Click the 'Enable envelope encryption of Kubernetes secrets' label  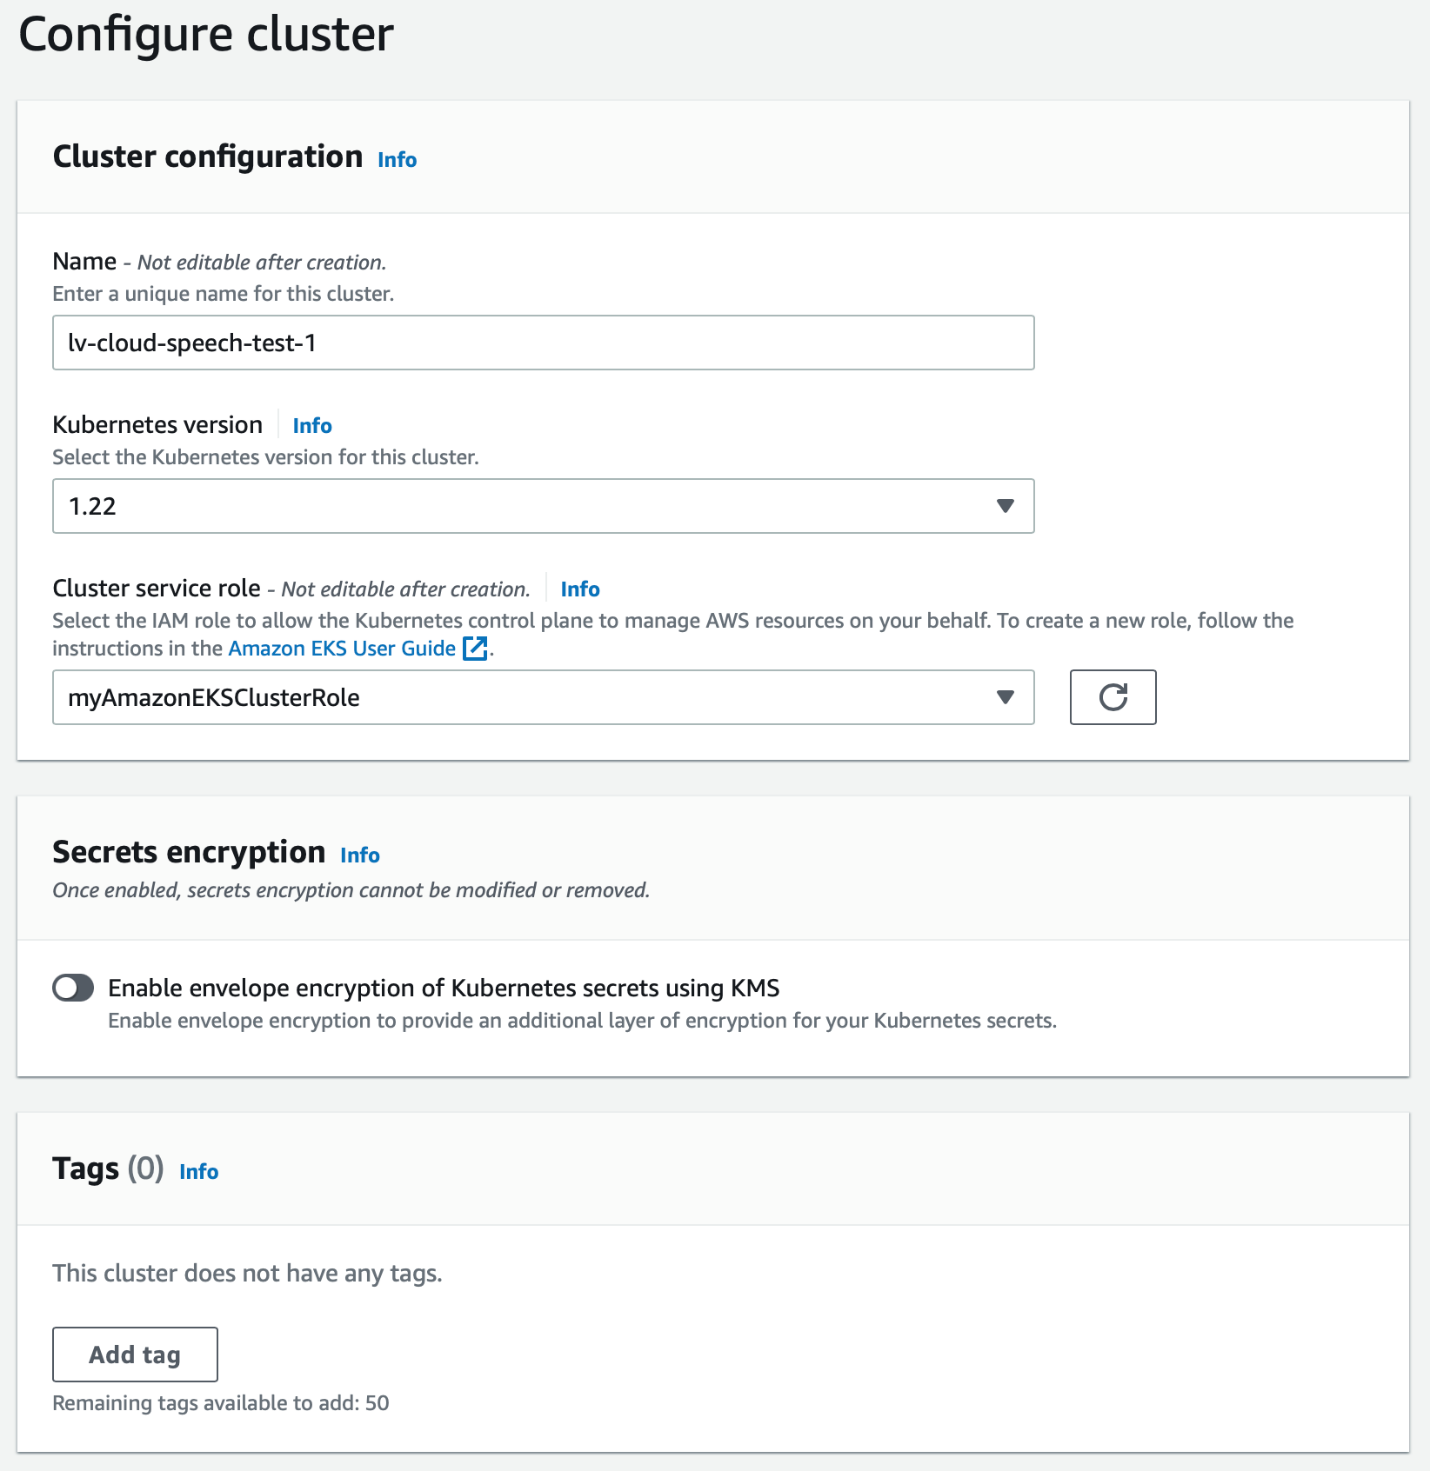point(443,988)
